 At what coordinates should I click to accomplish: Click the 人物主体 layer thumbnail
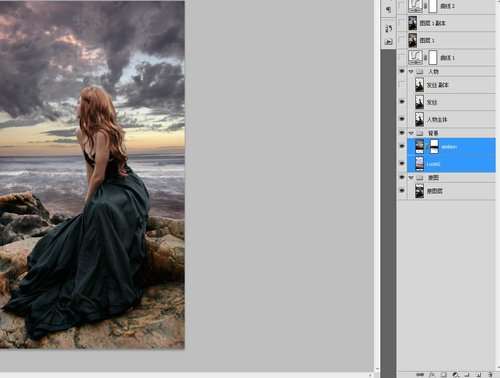(419, 119)
